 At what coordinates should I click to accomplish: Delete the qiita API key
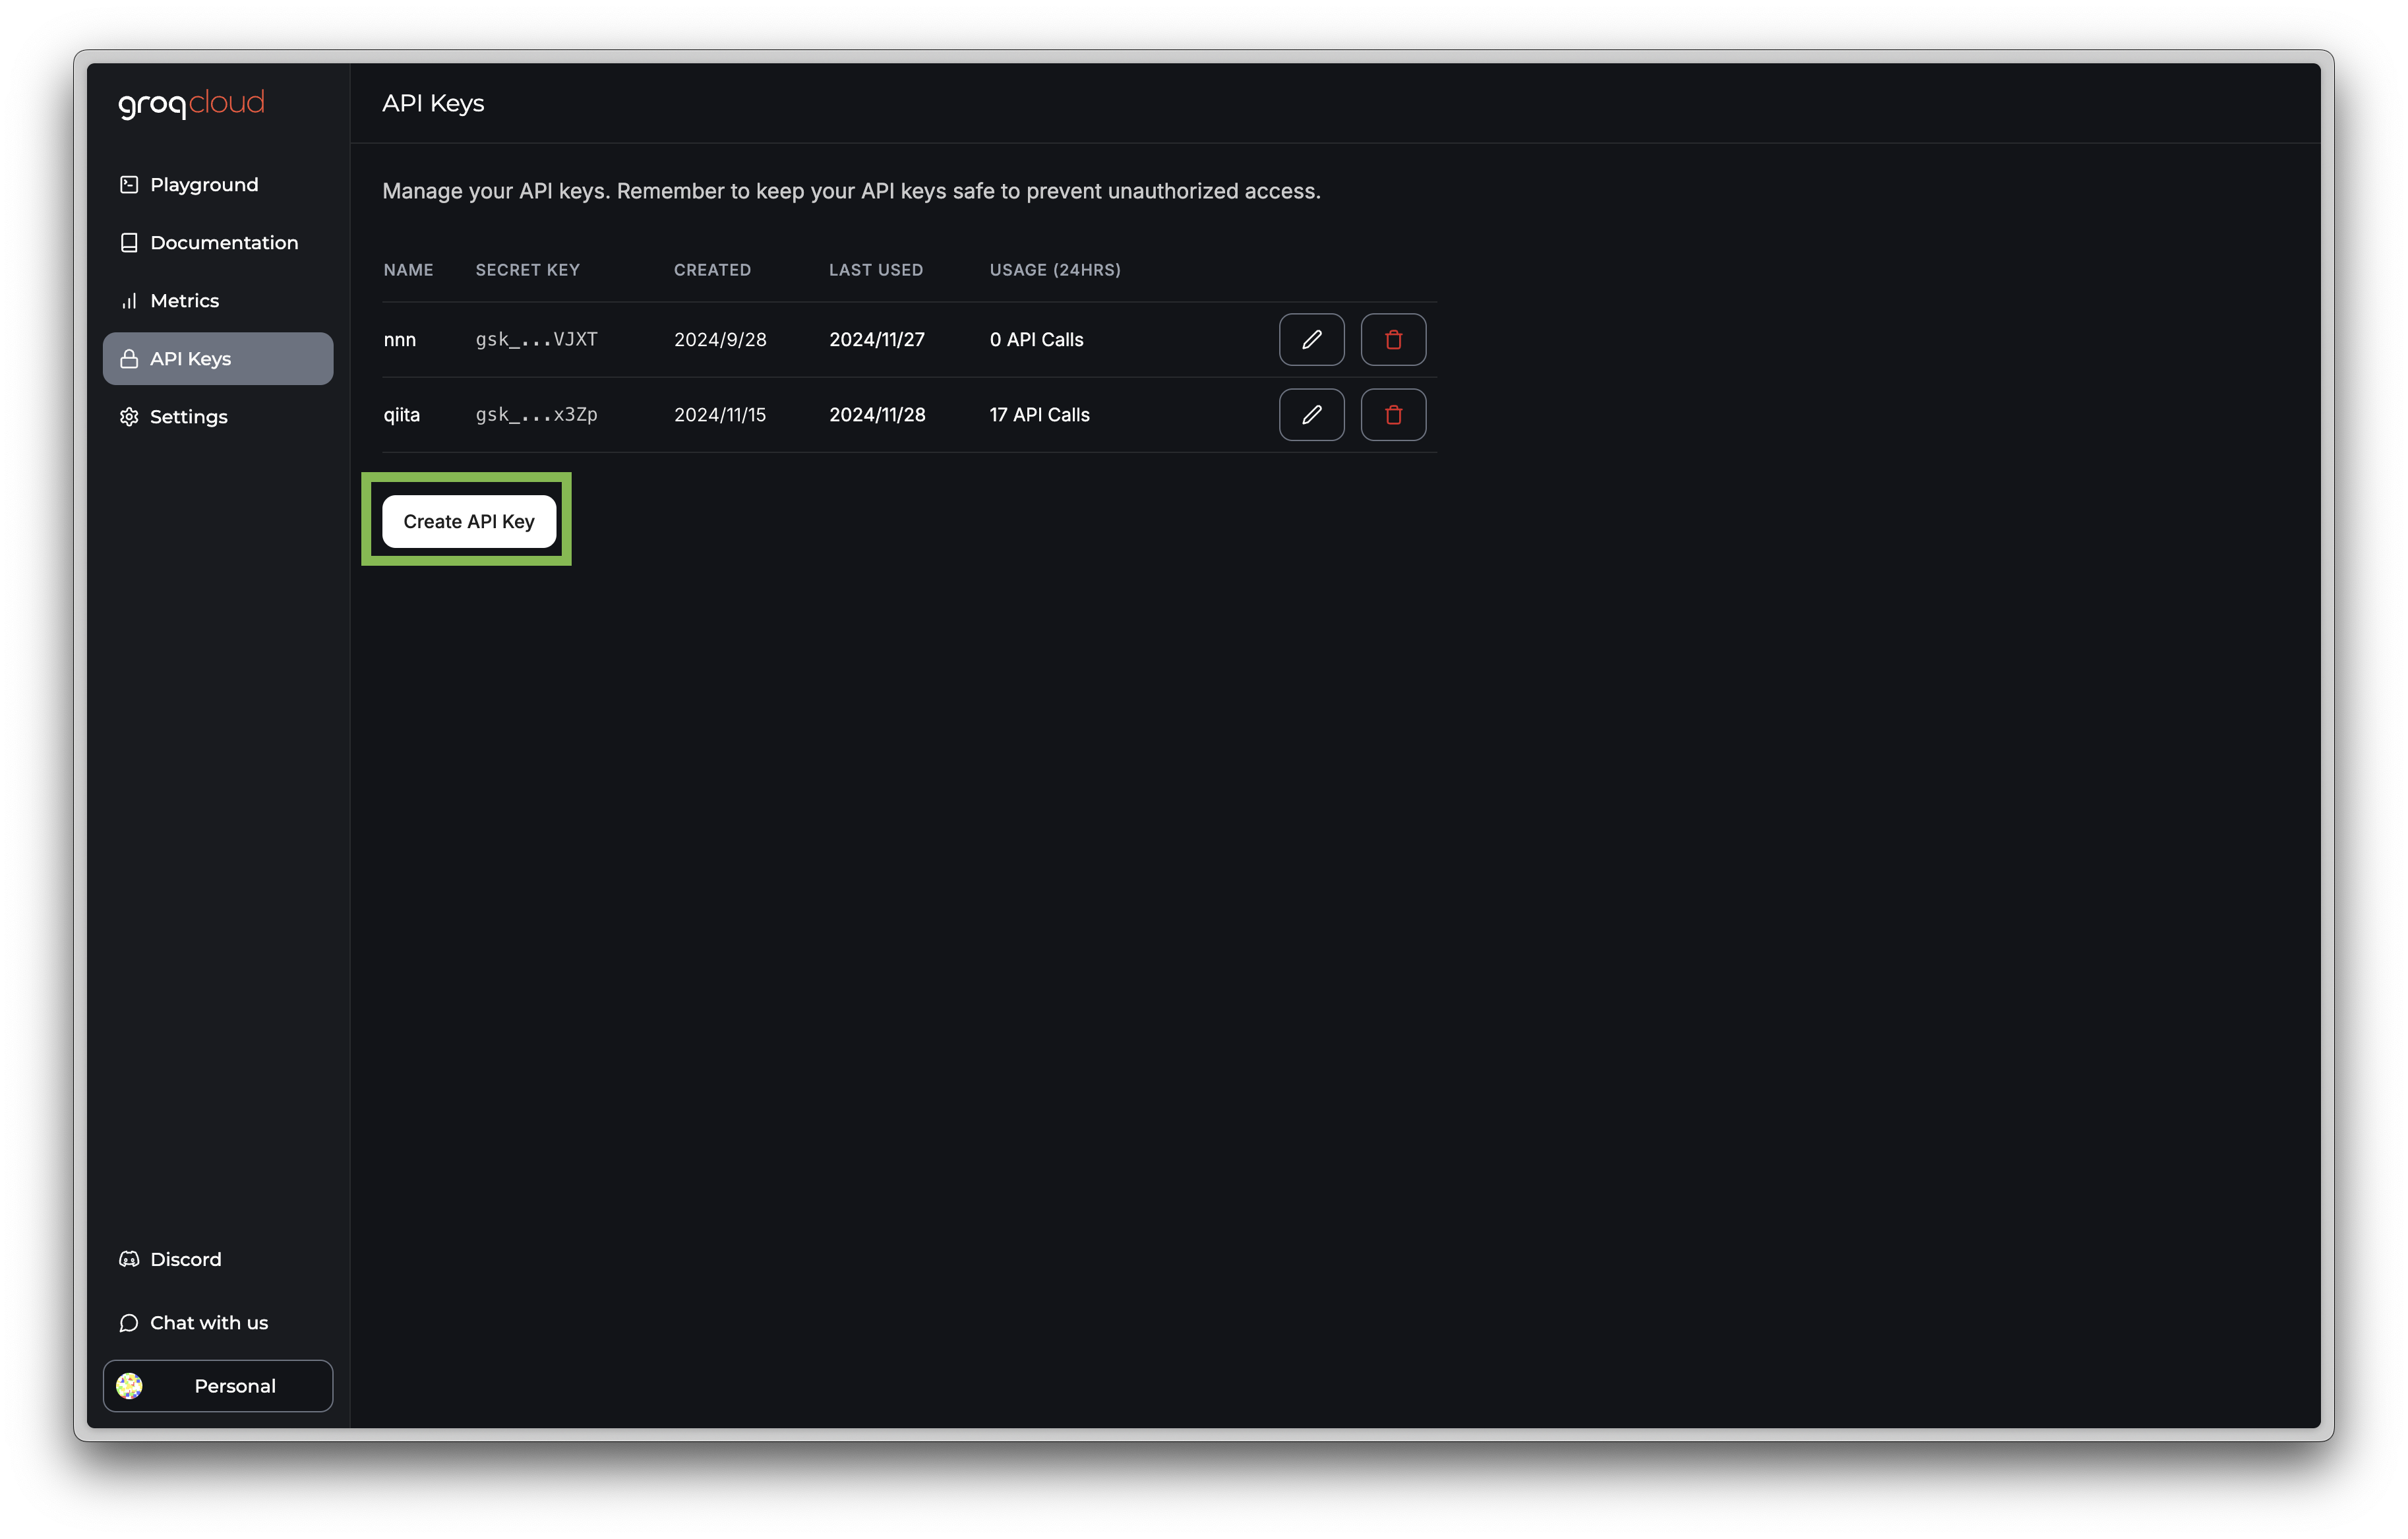click(1393, 415)
